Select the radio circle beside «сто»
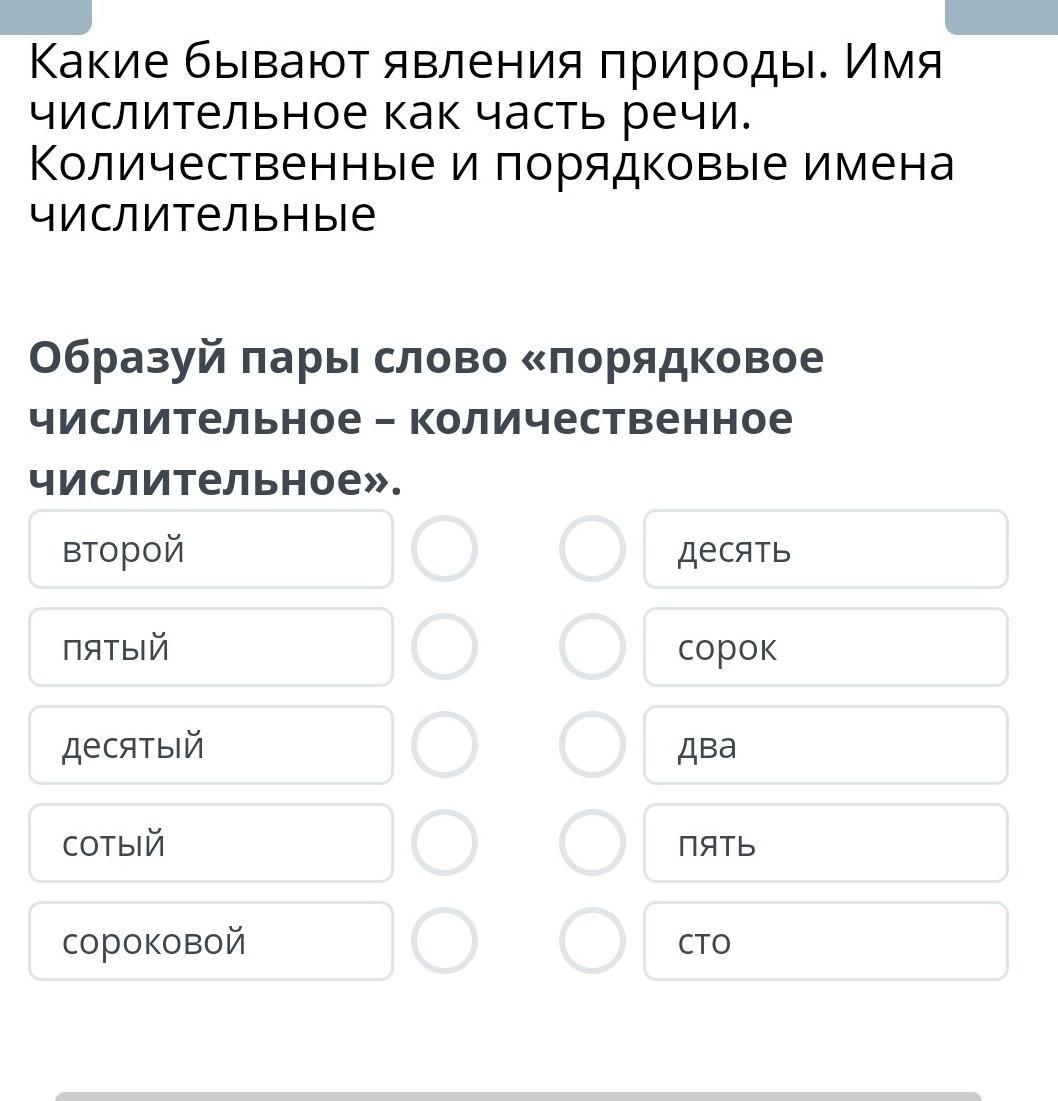 (592, 941)
